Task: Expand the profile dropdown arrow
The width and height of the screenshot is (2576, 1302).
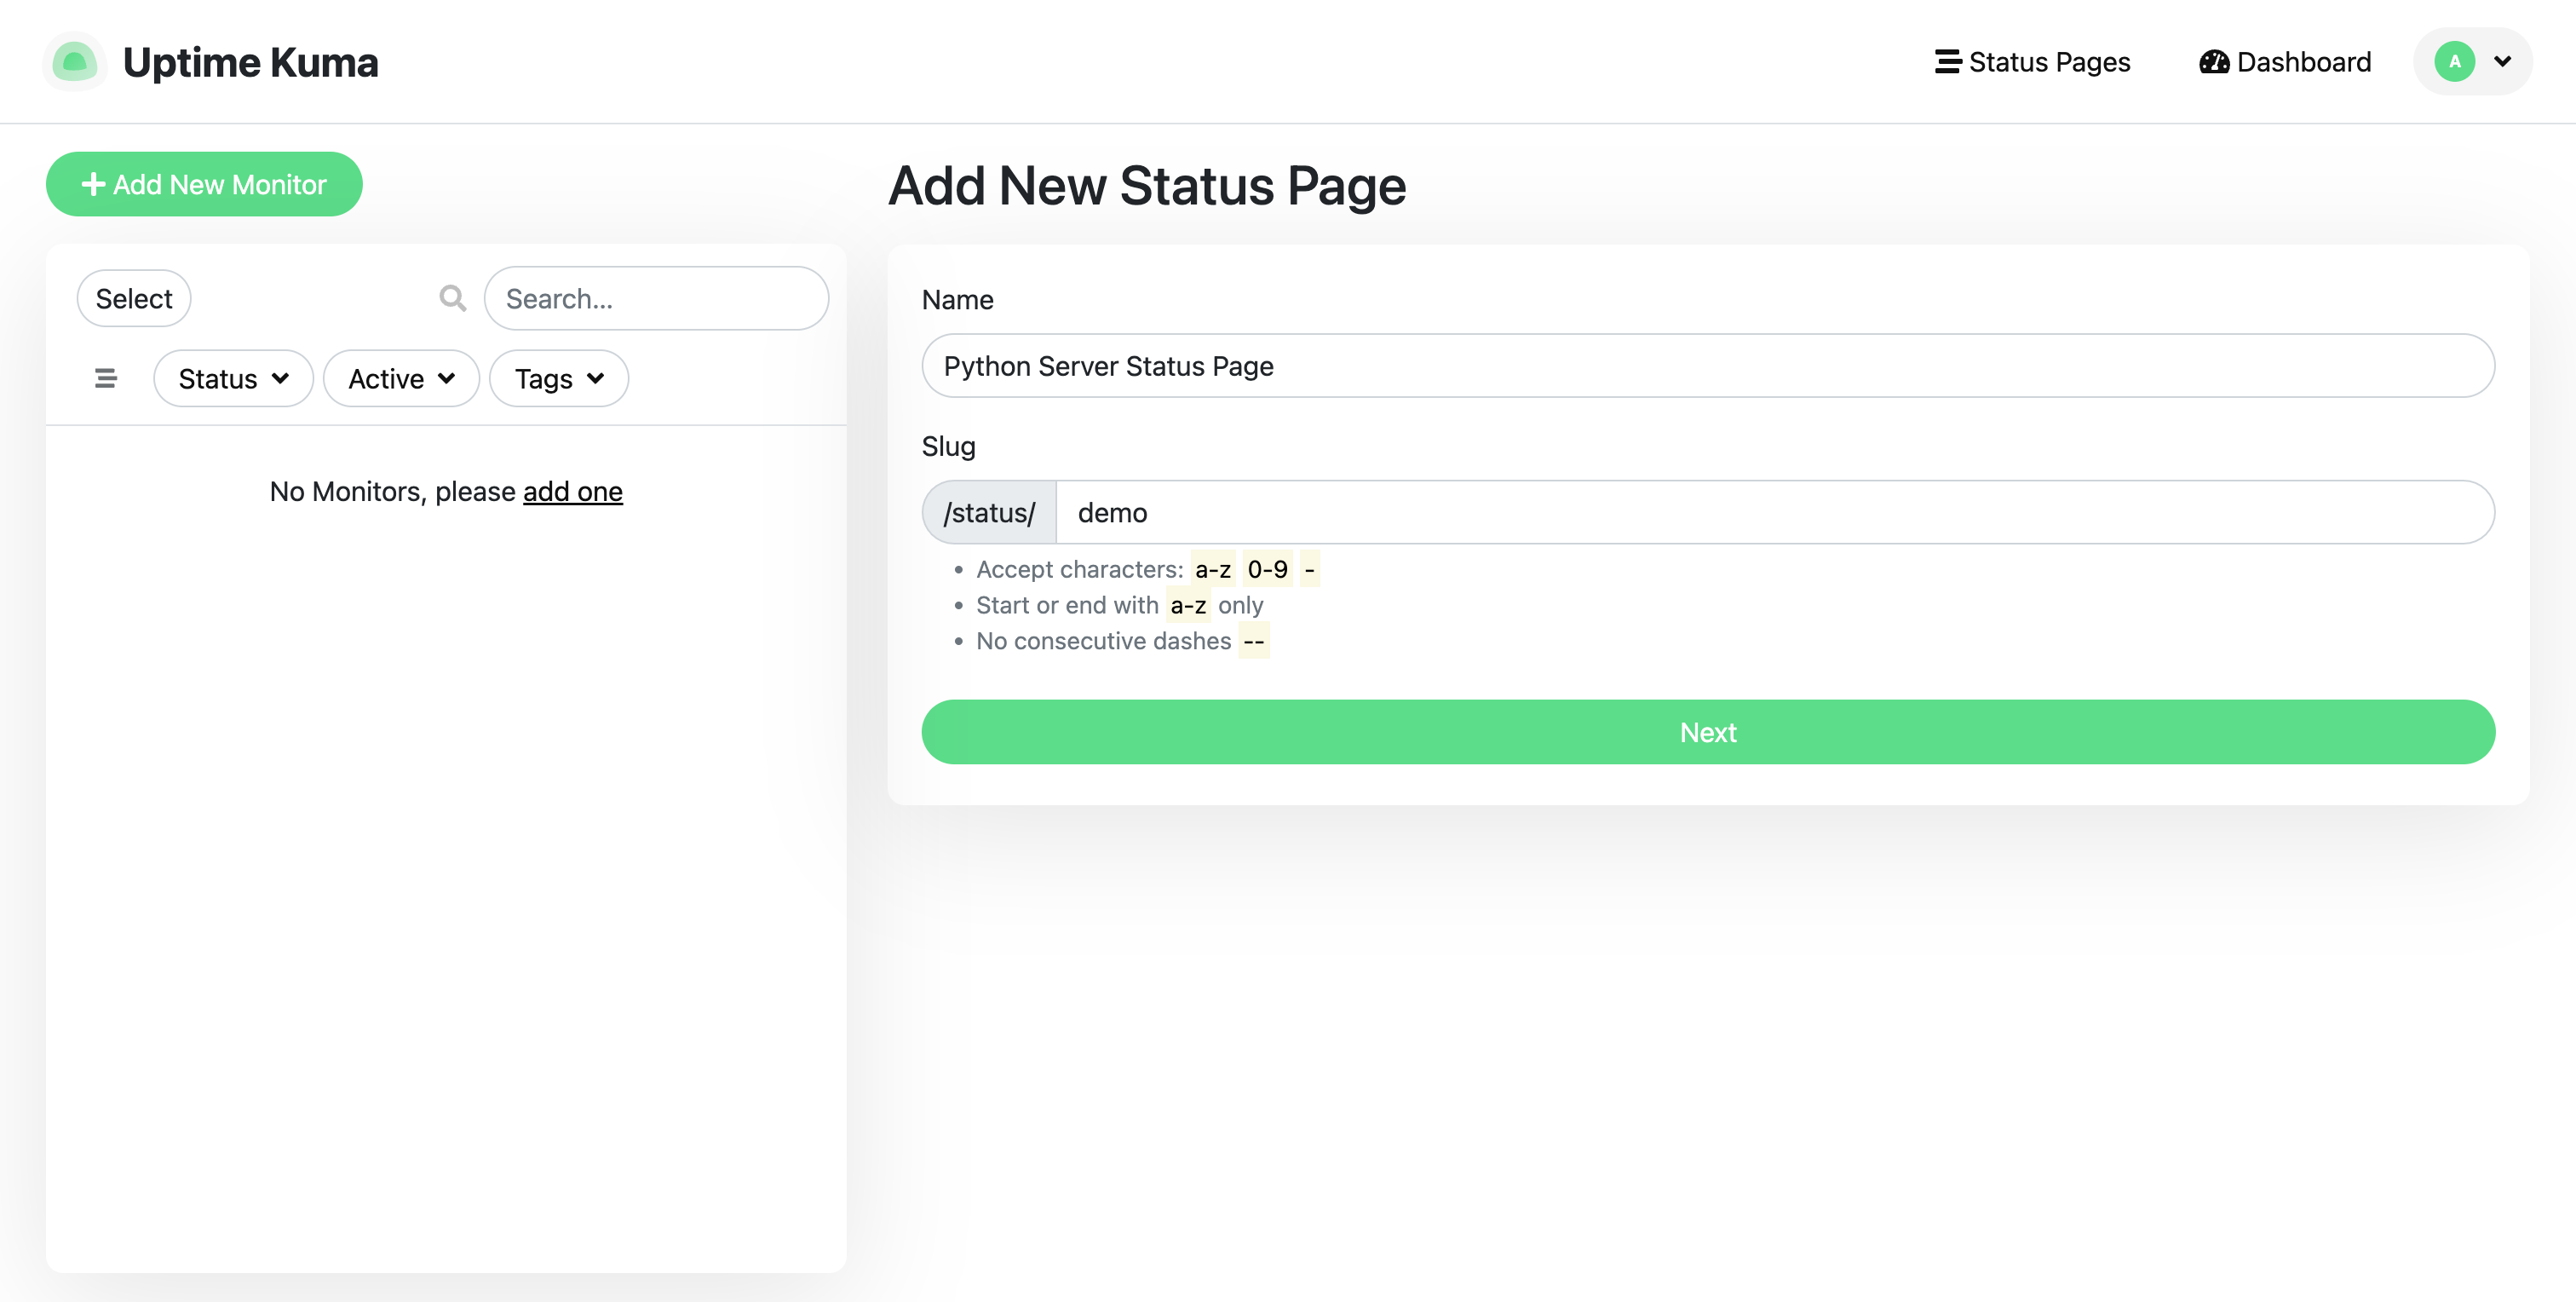Action: (x=2502, y=62)
